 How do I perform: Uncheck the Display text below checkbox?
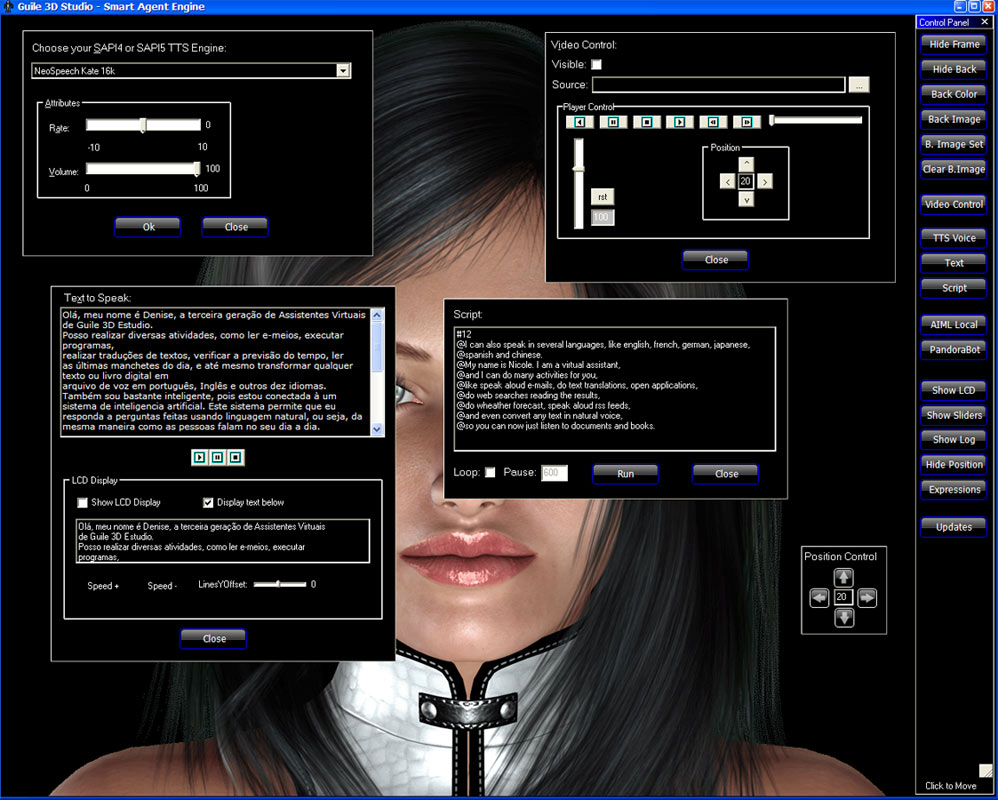pos(208,502)
